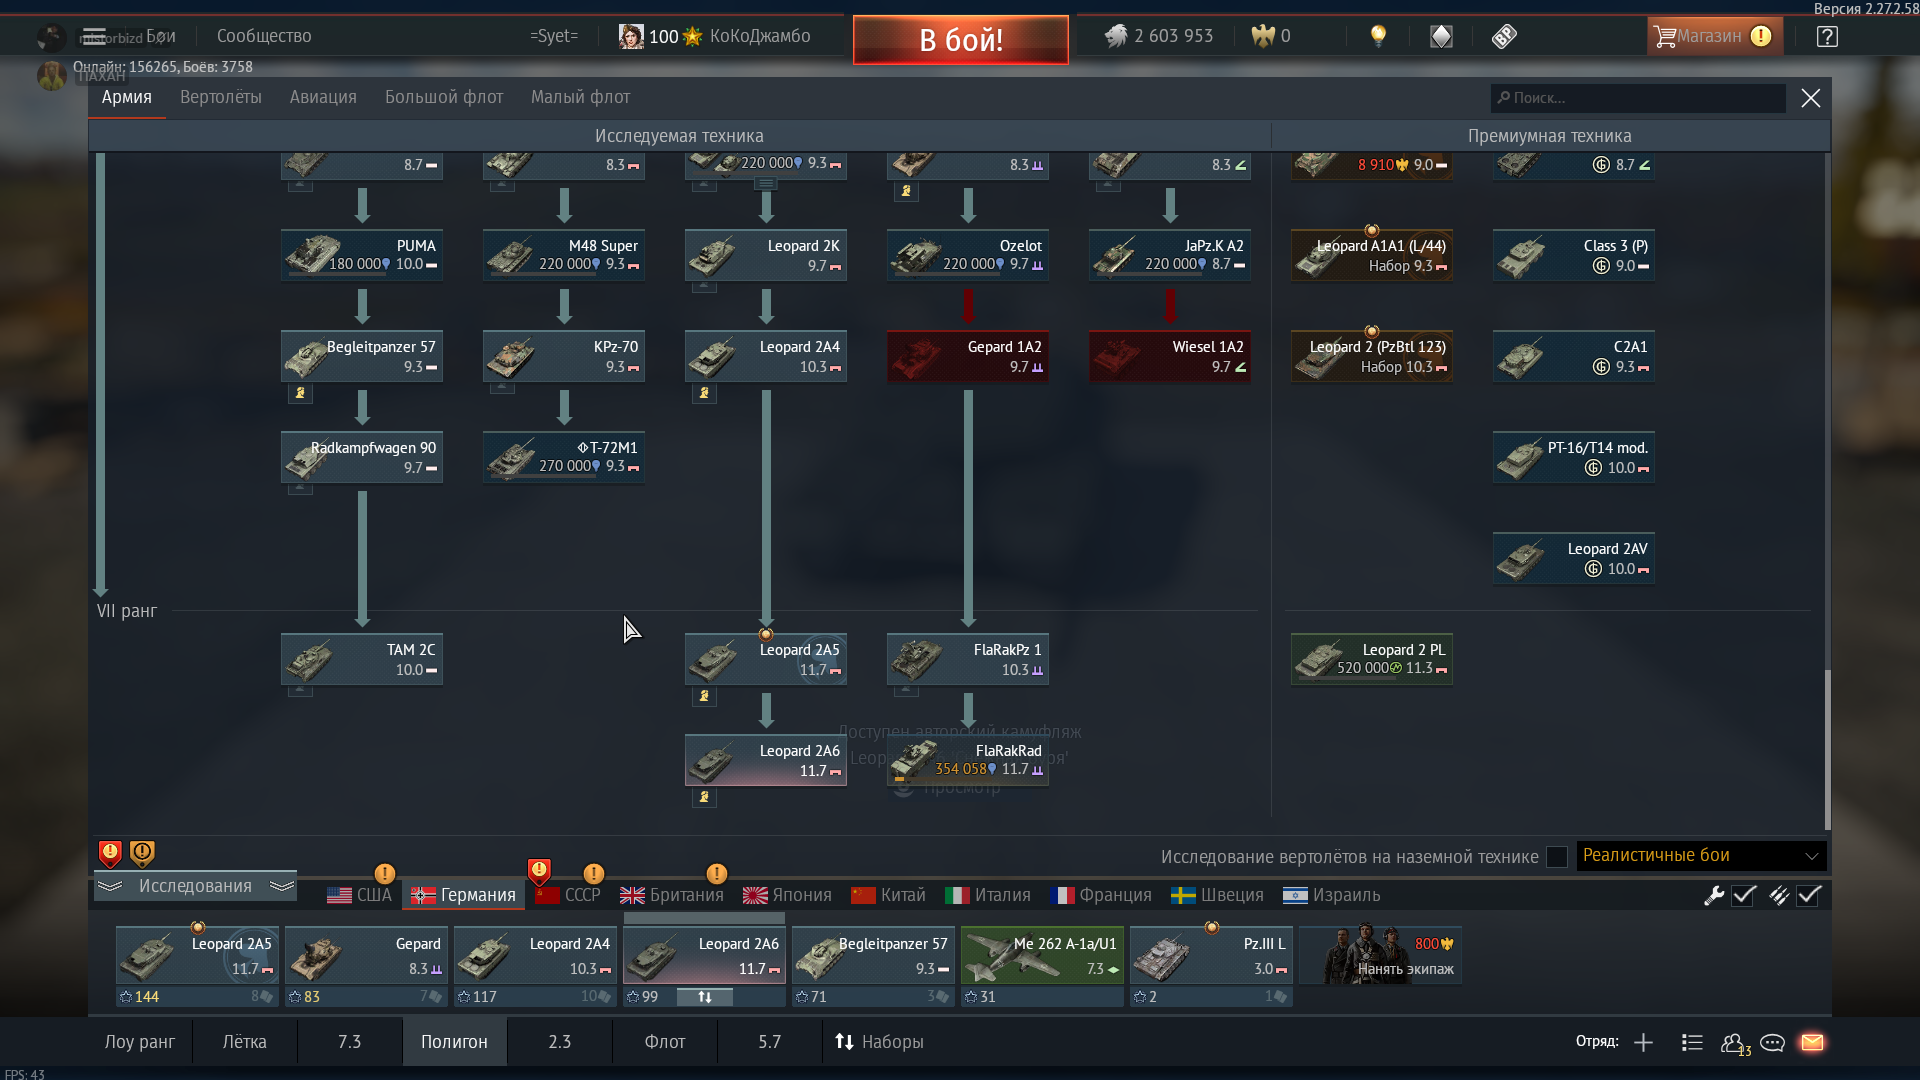This screenshot has width=1920, height=1080.
Task: Open the Наборы presets button
Action: point(878,1042)
